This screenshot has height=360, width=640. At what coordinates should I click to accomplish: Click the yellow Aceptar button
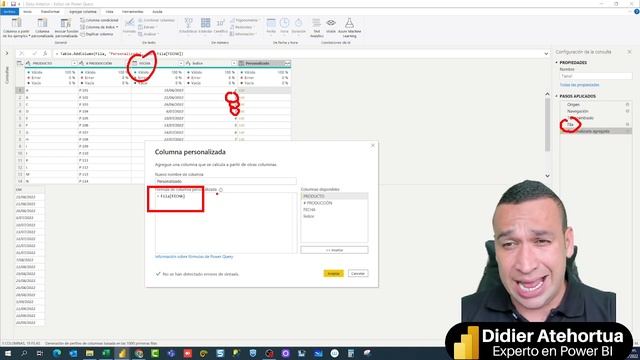pos(333,273)
